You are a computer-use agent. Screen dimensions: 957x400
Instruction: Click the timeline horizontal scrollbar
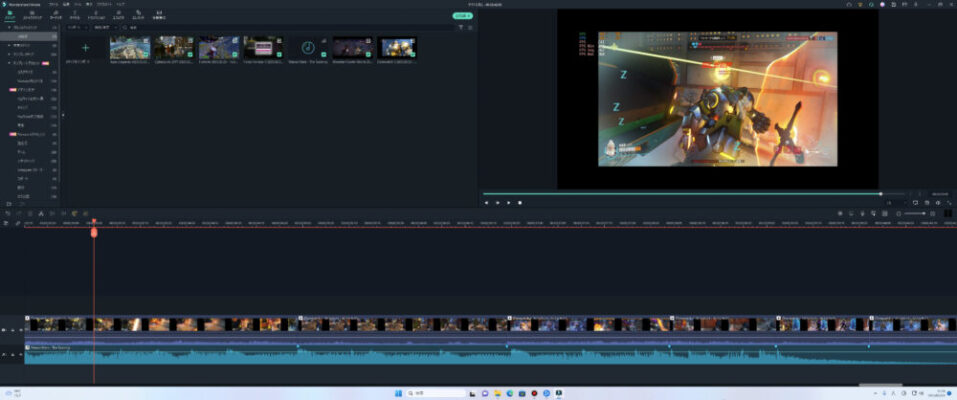point(880,385)
